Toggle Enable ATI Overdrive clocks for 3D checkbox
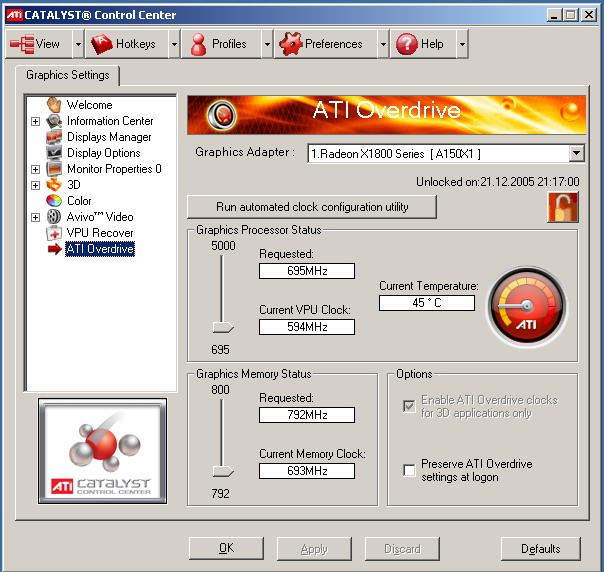Viewport: 604px width, 572px height. coord(409,406)
